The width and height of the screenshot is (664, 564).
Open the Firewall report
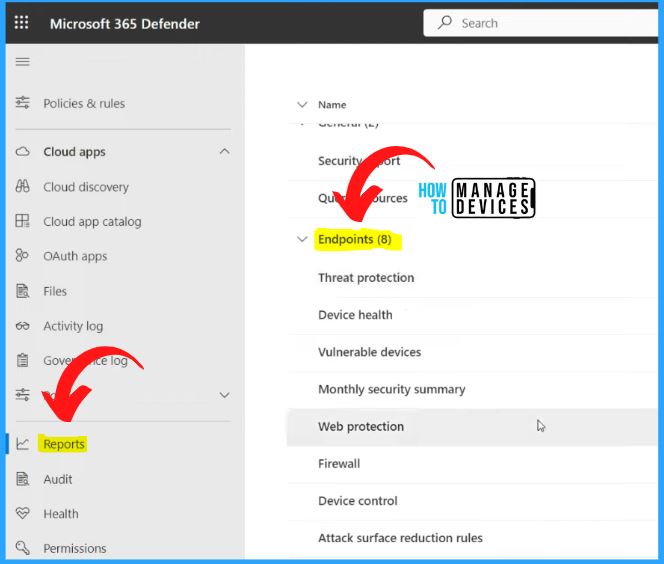339,464
